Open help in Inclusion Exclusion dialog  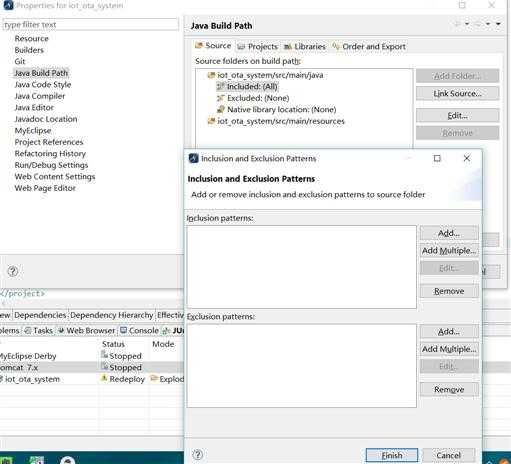pos(198,455)
